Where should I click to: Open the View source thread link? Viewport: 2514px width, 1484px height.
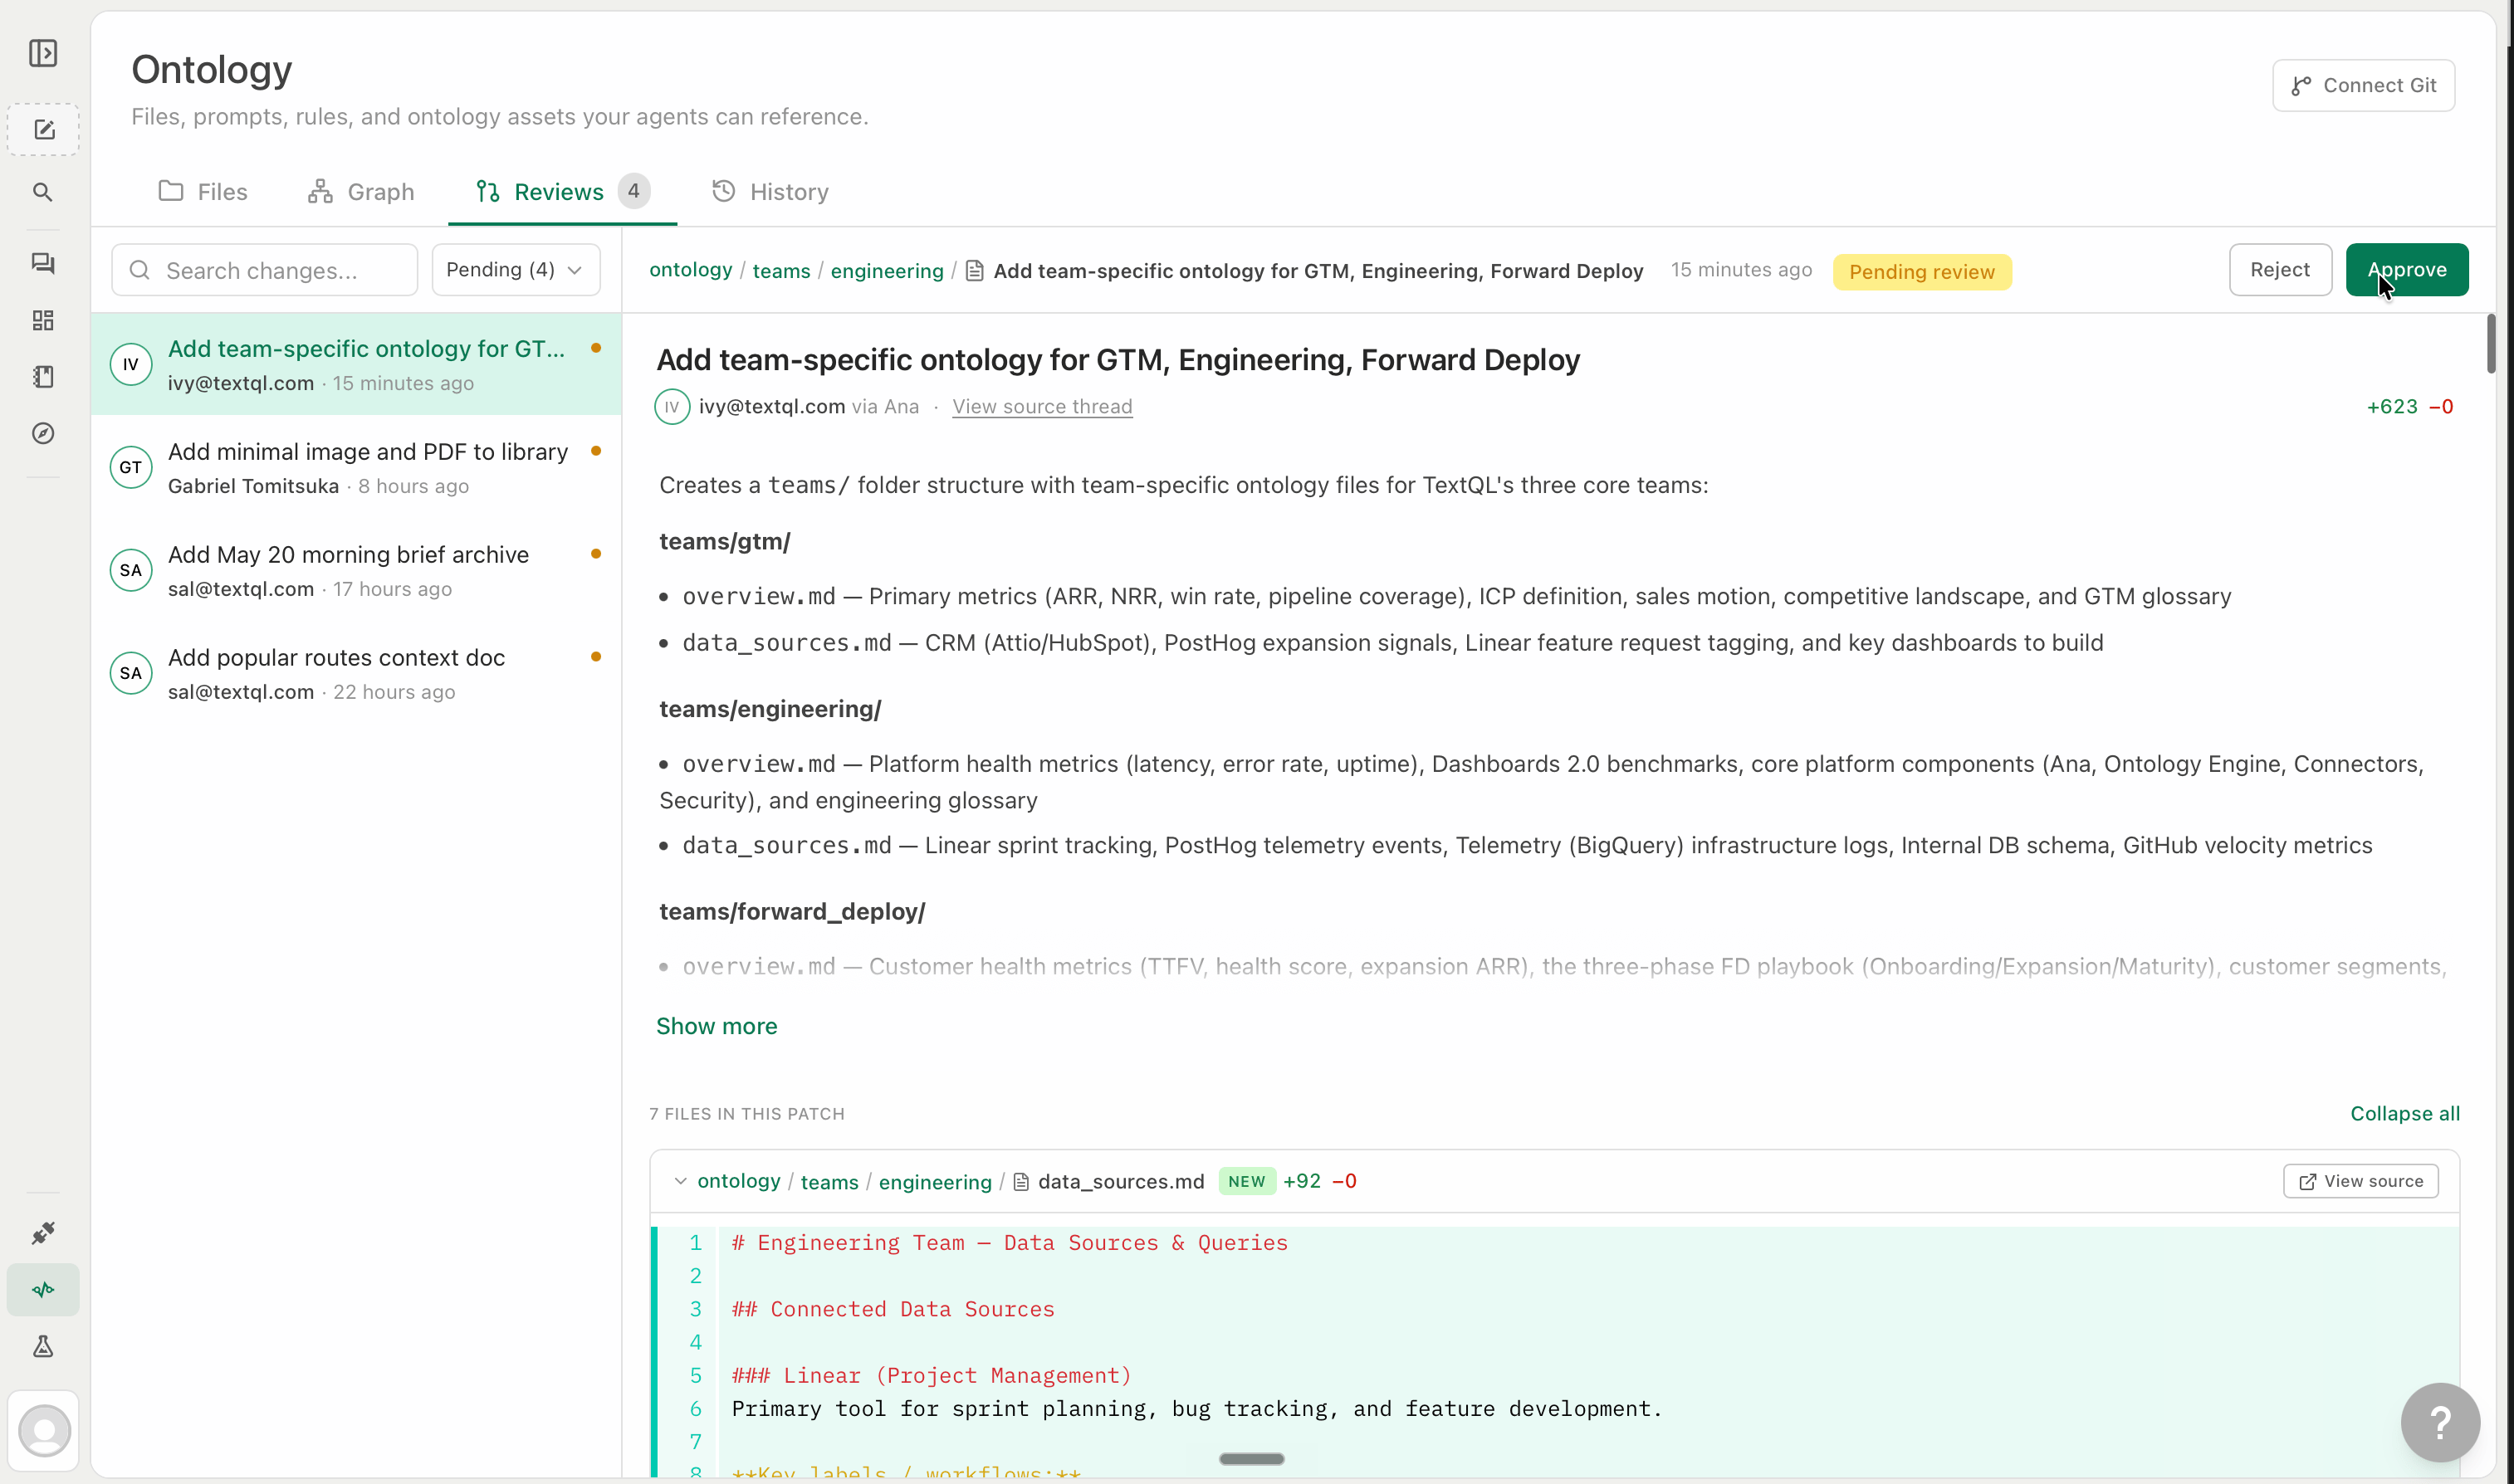point(1042,406)
